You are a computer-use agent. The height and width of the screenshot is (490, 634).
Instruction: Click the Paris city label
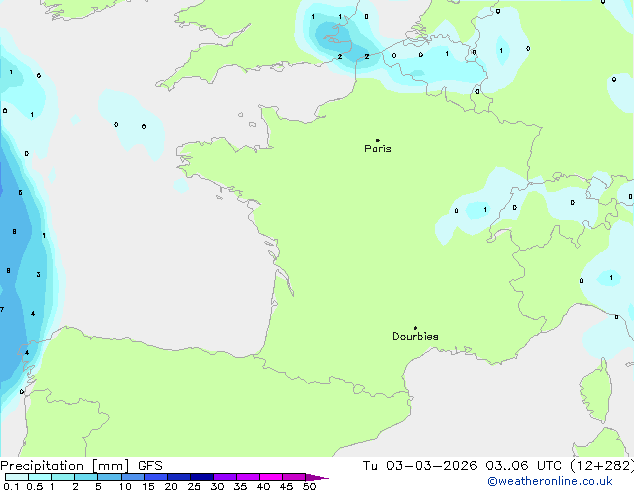pyautogui.click(x=378, y=149)
